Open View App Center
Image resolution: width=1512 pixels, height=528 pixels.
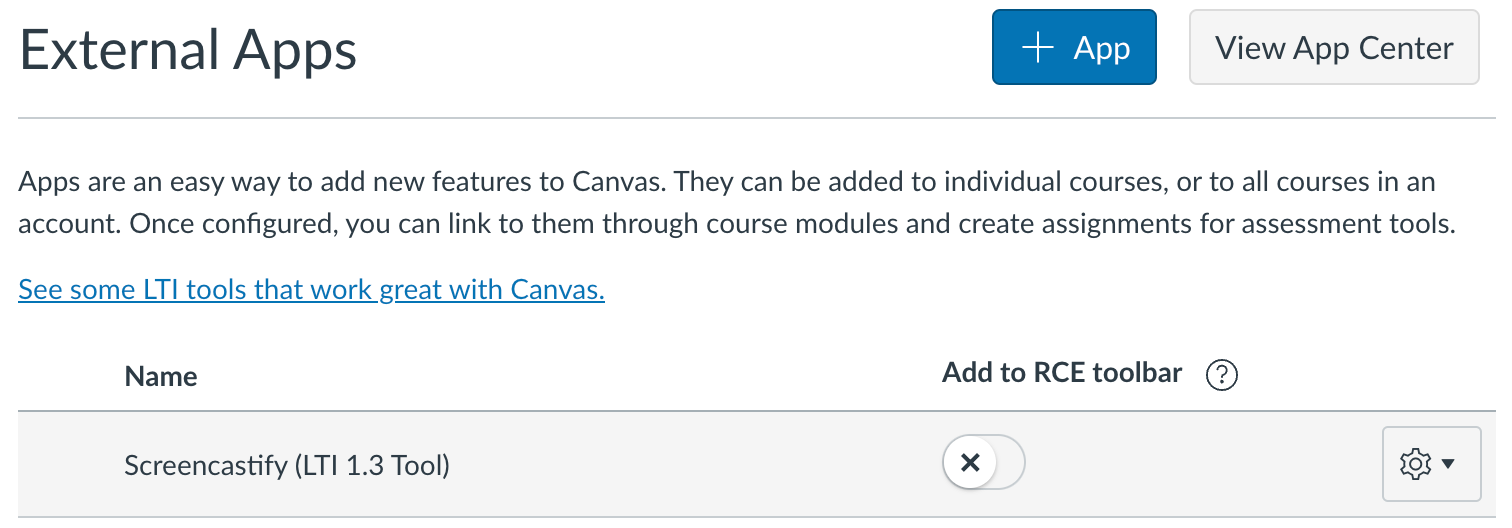tap(1333, 48)
